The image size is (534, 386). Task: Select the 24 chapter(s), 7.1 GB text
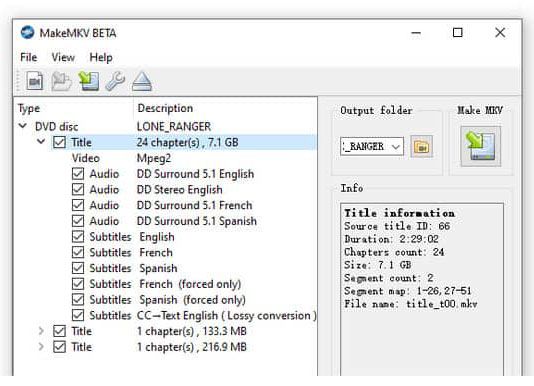pos(187,142)
